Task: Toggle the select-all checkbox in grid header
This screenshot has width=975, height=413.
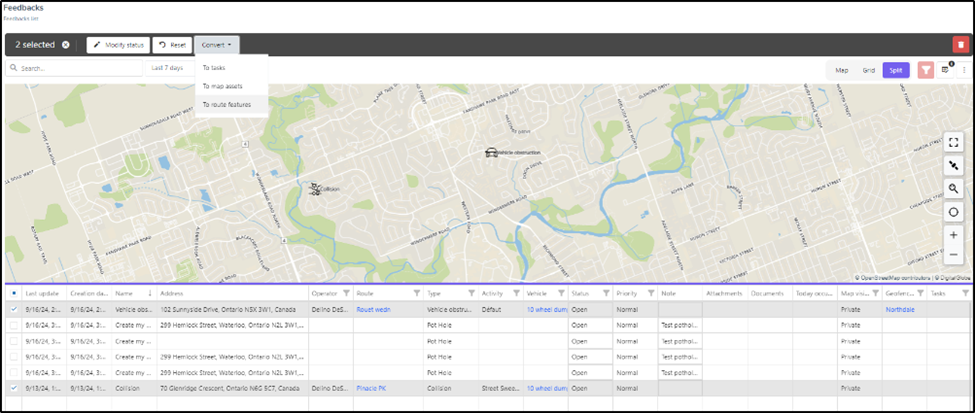Action: [x=14, y=293]
